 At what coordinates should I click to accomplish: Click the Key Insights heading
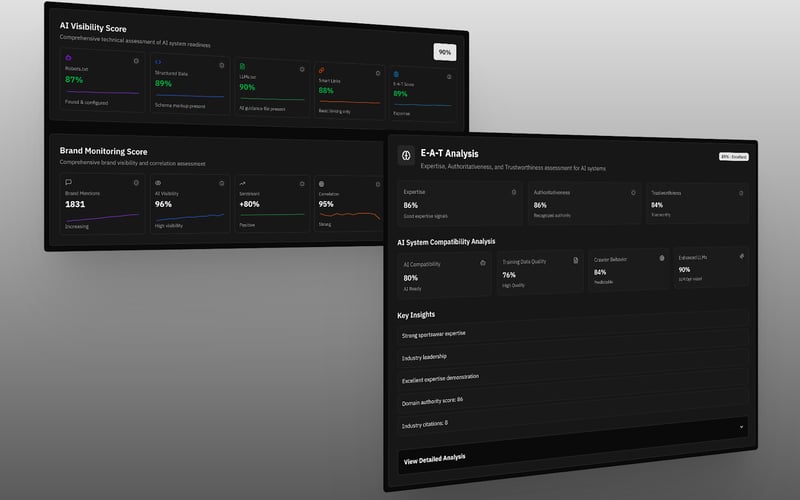[416, 315]
